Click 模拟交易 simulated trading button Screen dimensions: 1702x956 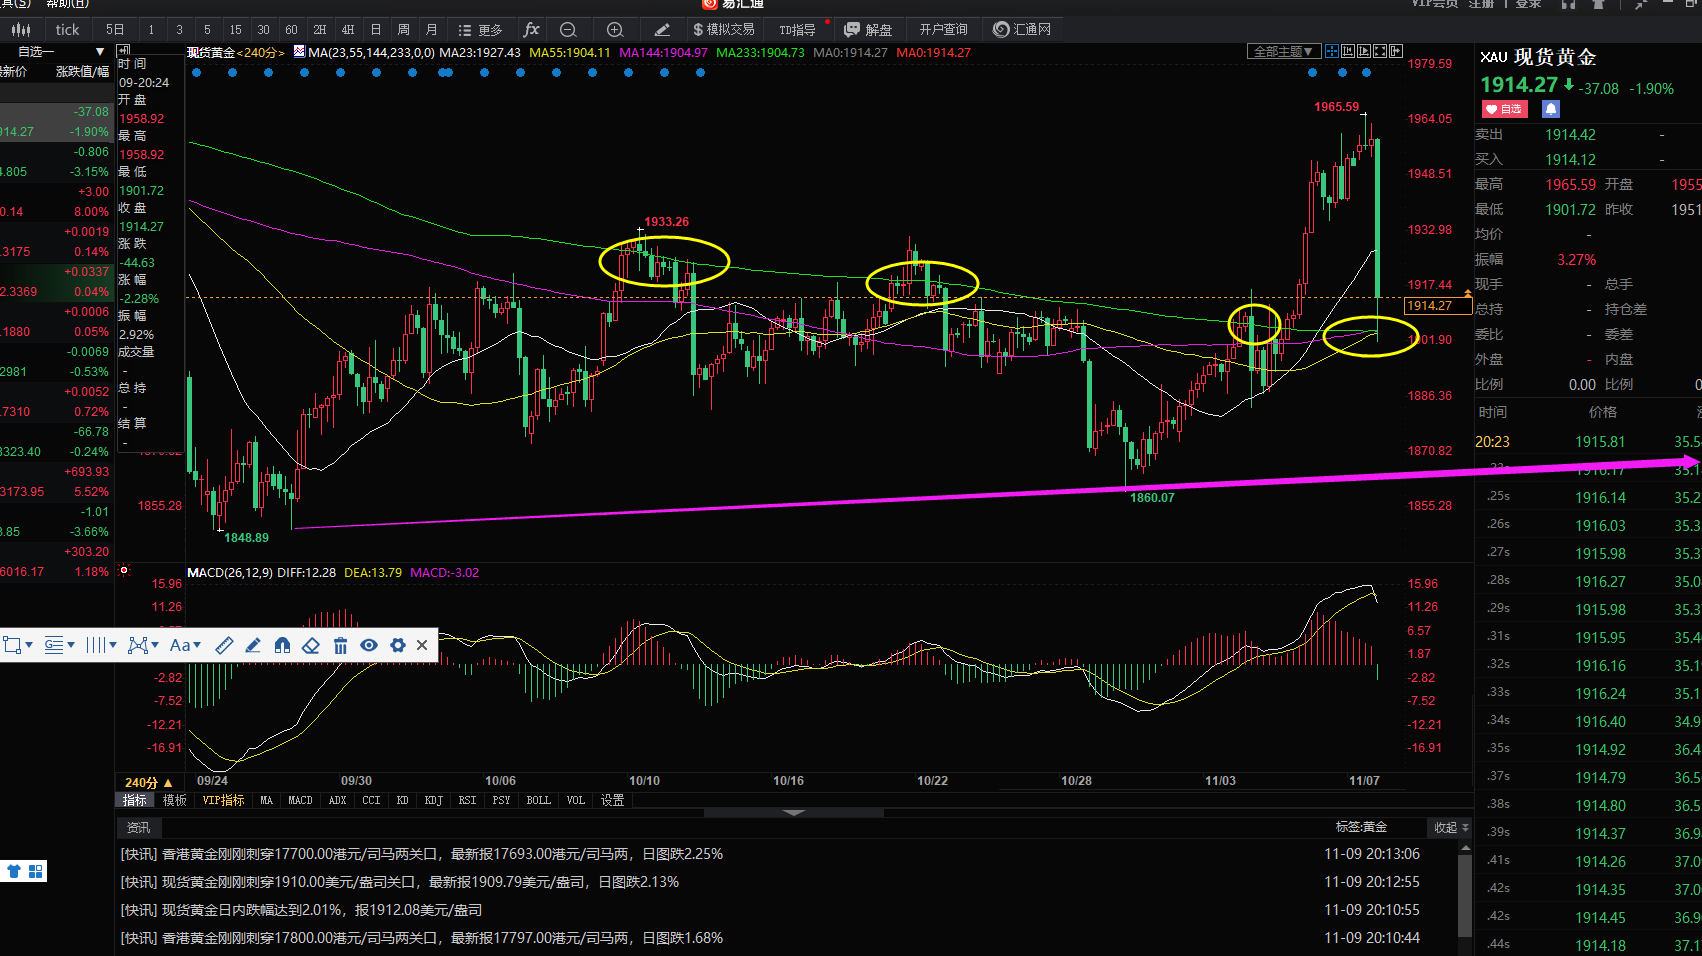tap(724, 29)
